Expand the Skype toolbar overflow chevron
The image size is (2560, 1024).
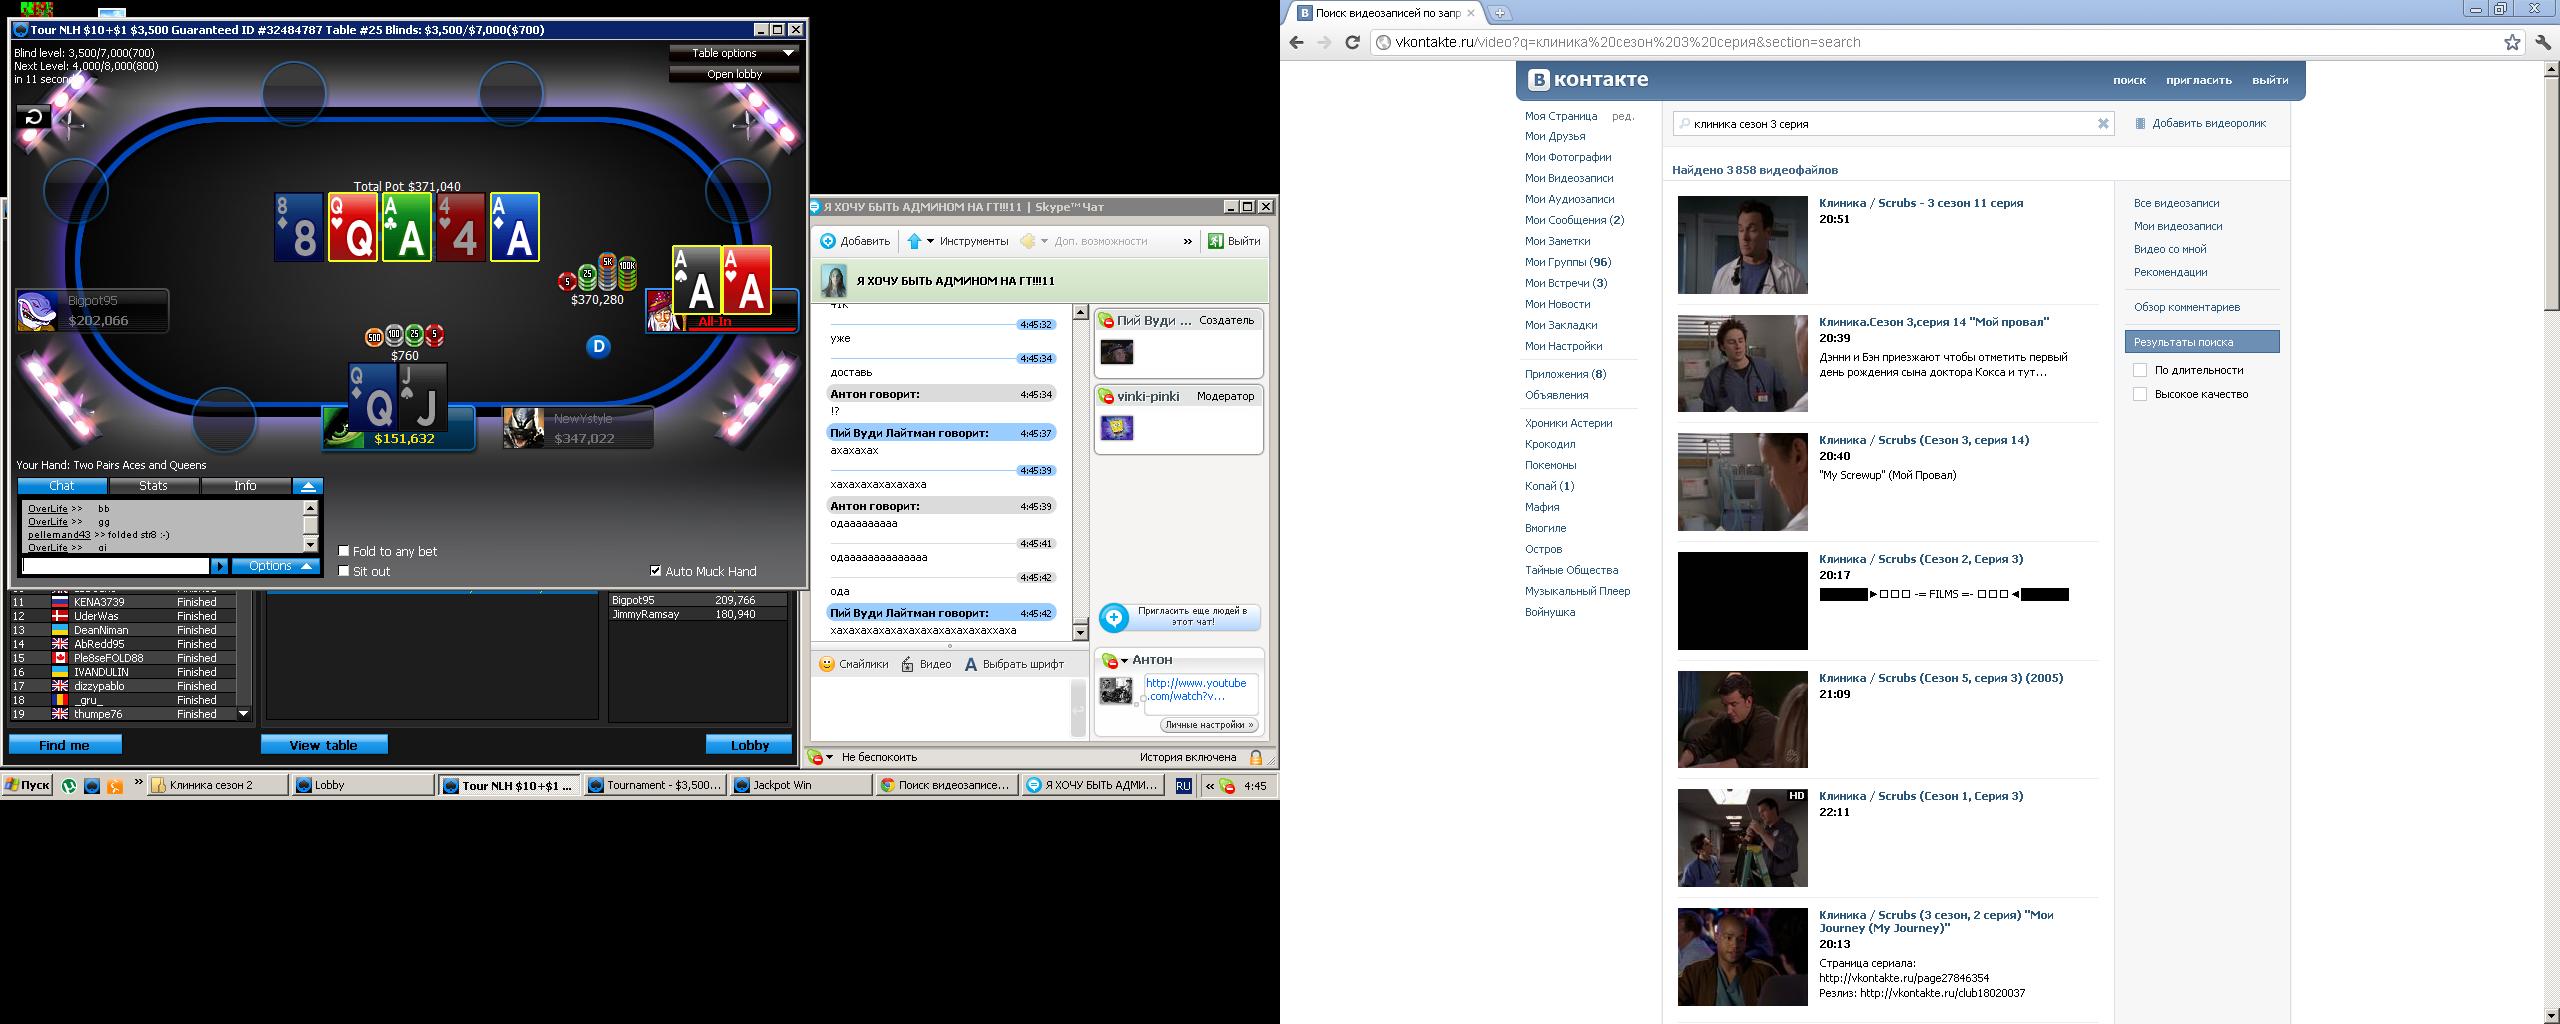1187,241
